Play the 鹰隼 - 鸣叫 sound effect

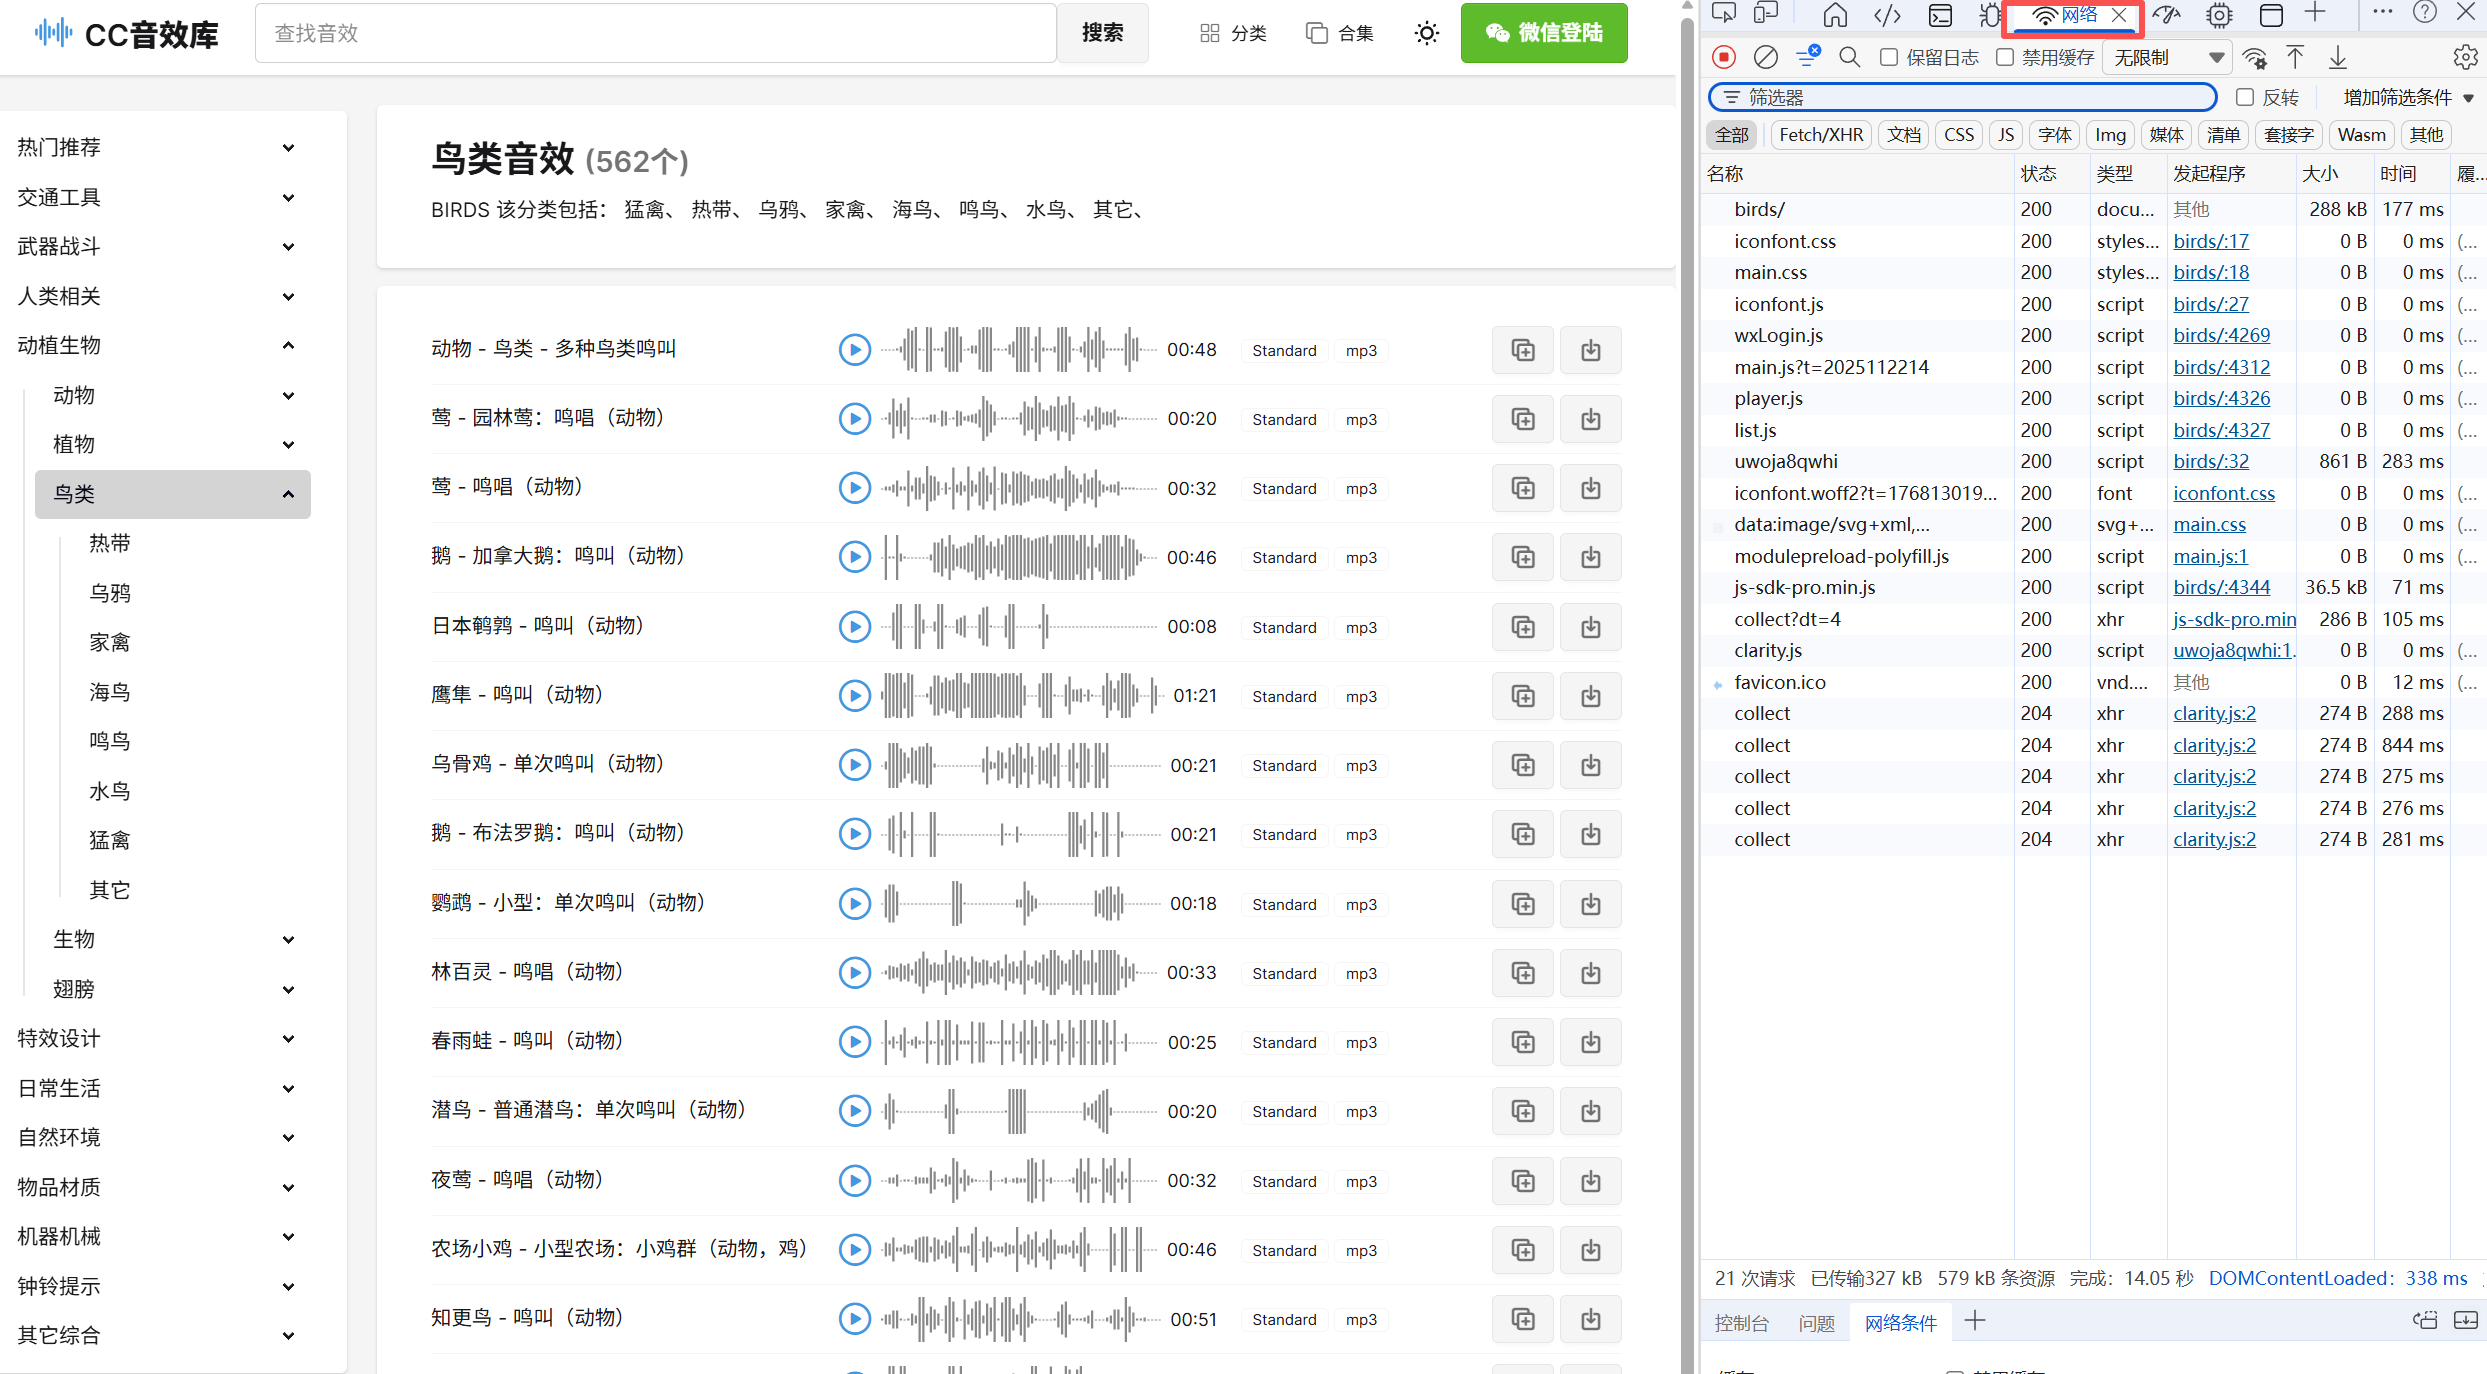[854, 696]
